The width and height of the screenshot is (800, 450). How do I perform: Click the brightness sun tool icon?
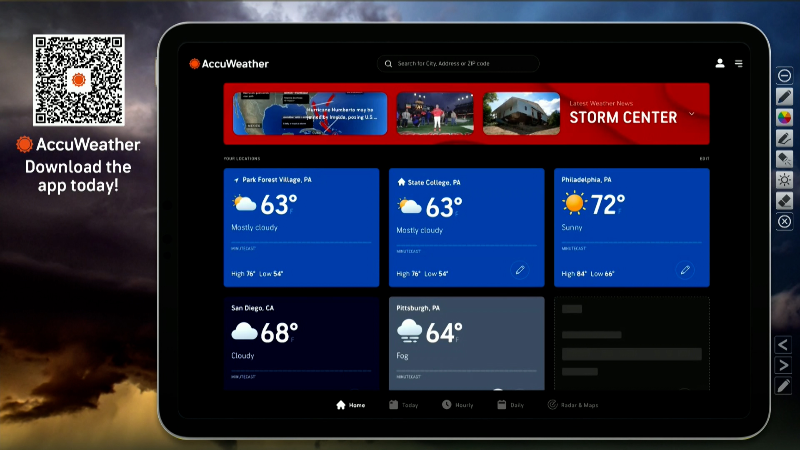point(784,180)
